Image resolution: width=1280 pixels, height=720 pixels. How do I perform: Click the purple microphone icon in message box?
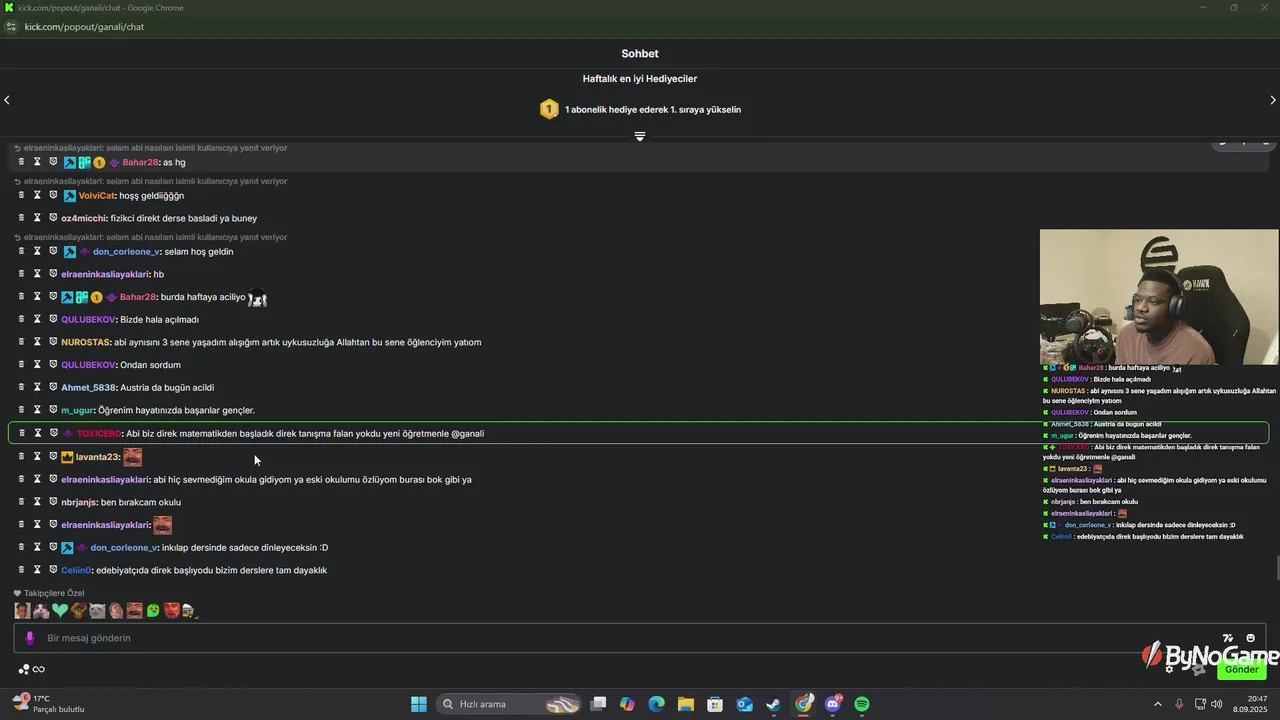[x=29, y=638]
